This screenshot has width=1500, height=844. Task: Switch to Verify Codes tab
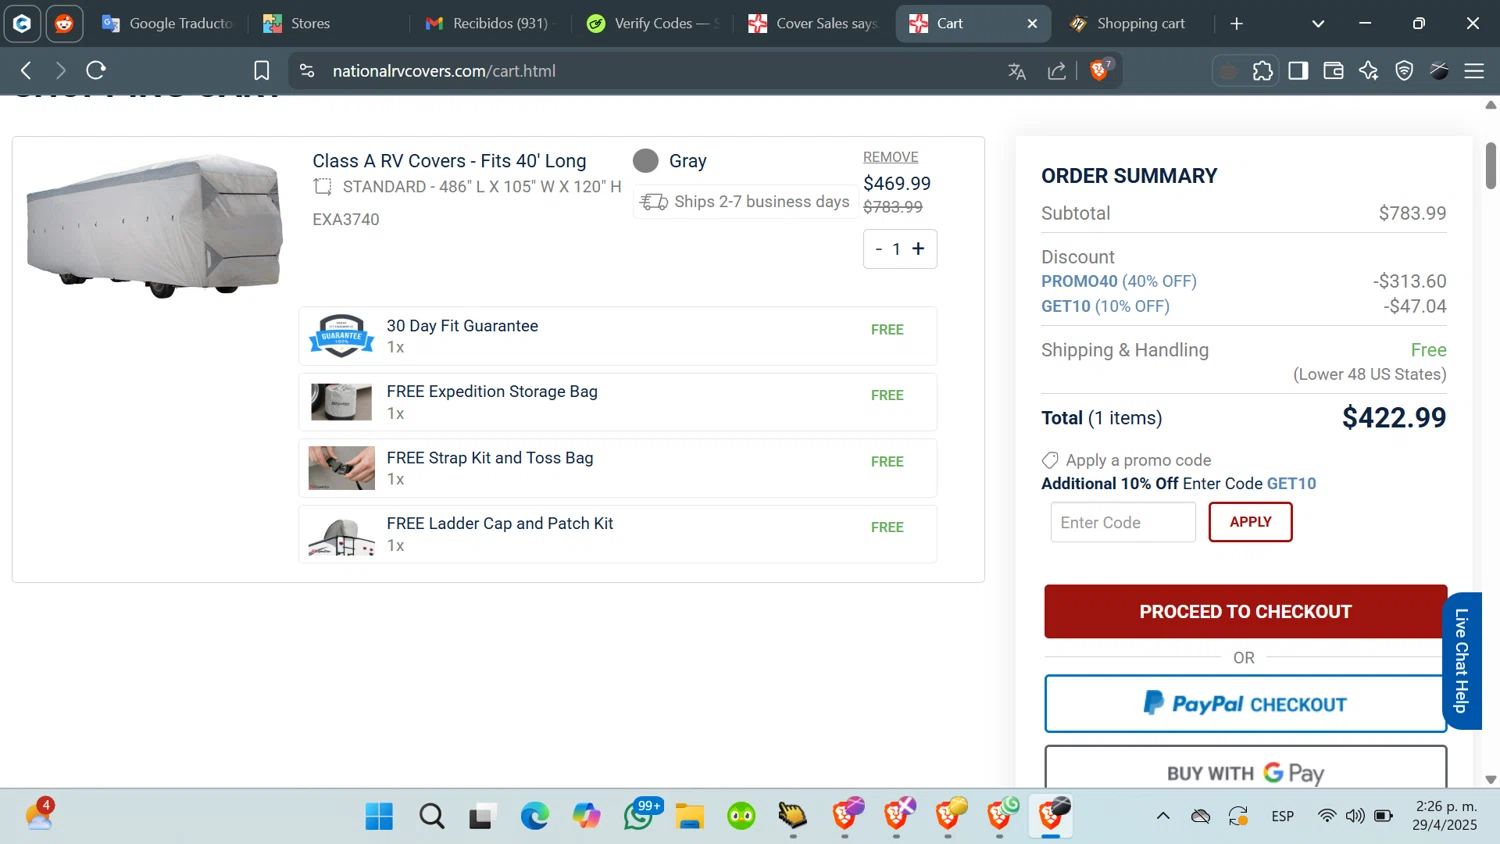pyautogui.click(x=652, y=23)
